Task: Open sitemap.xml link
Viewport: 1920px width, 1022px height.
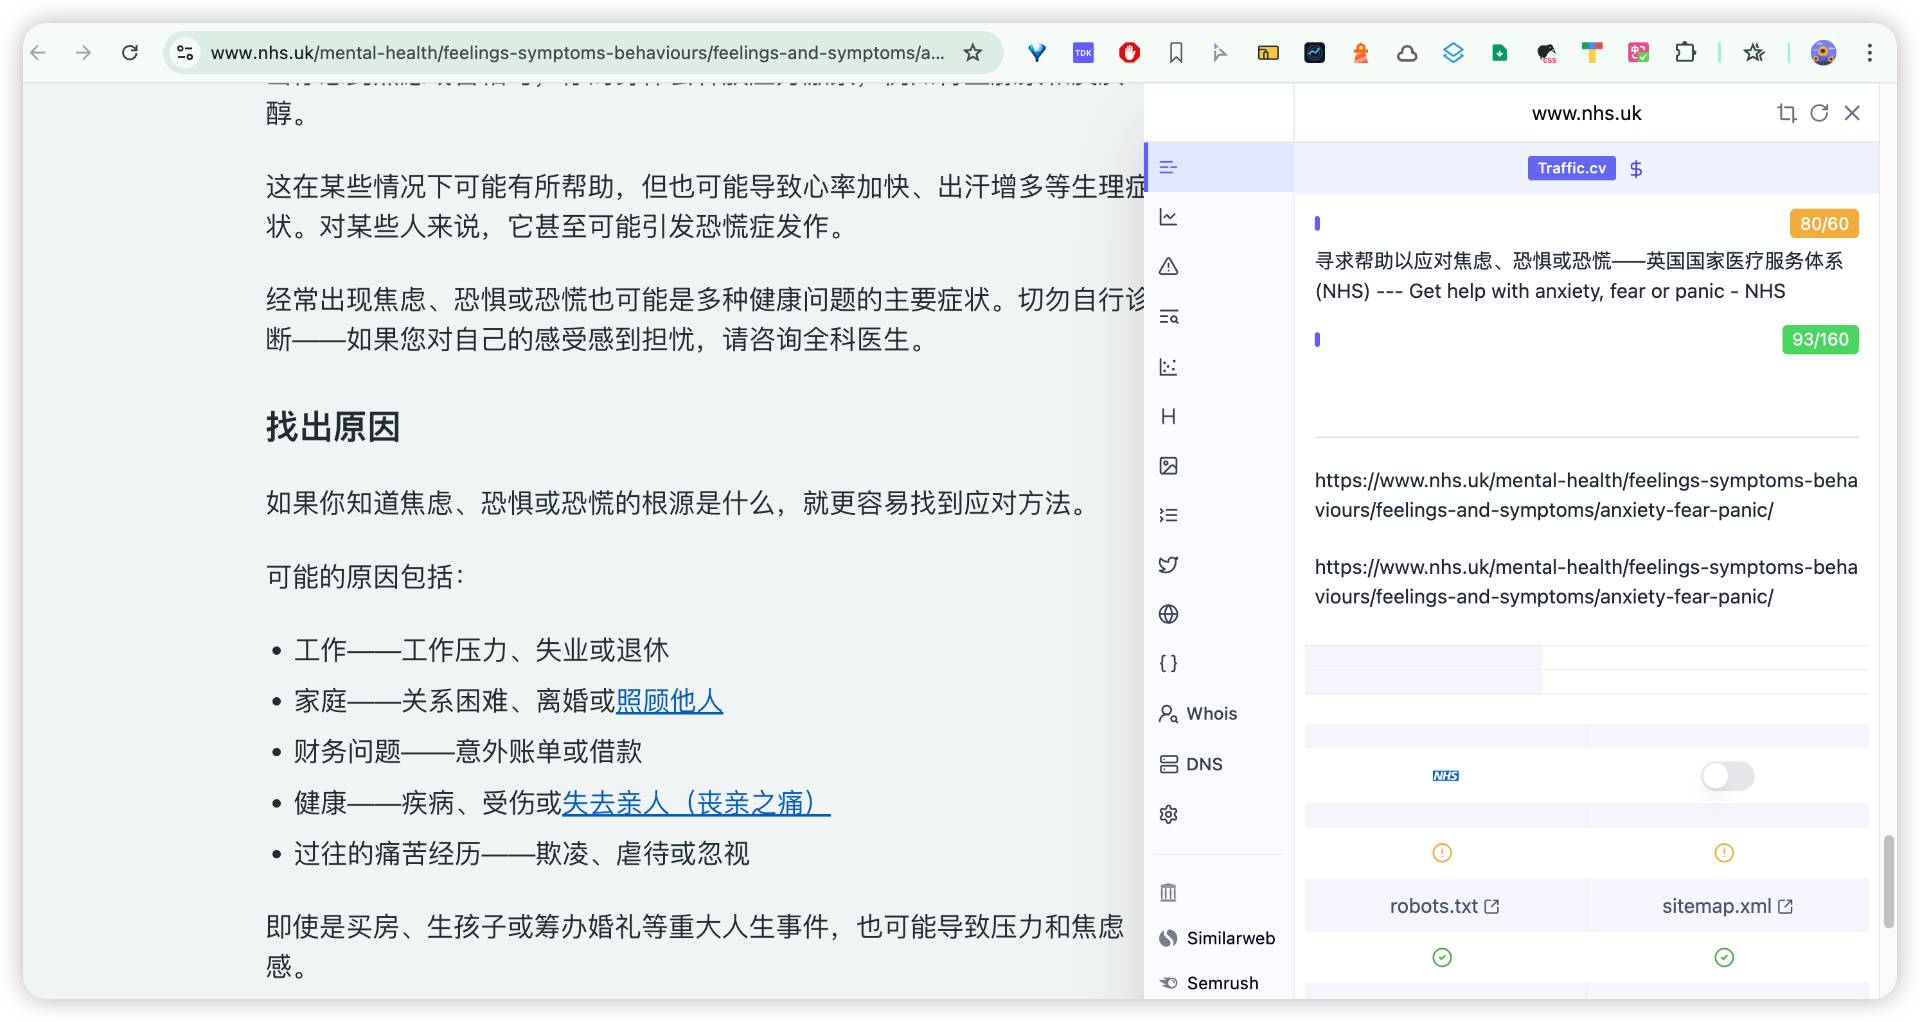Action: (1727, 906)
